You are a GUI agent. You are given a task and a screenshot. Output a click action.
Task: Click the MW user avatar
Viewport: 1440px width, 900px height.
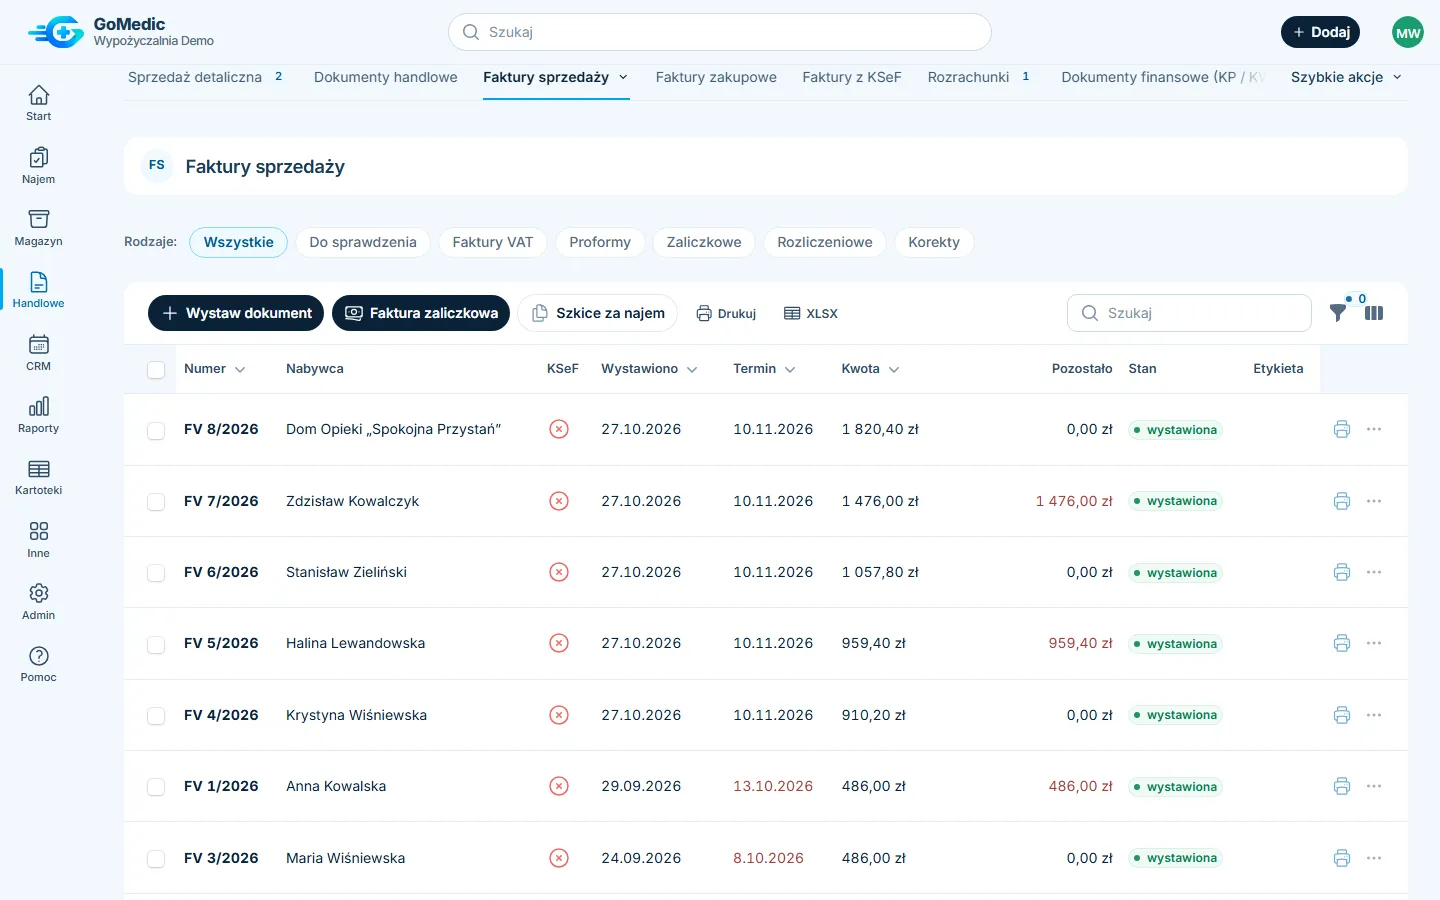point(1408,32)
